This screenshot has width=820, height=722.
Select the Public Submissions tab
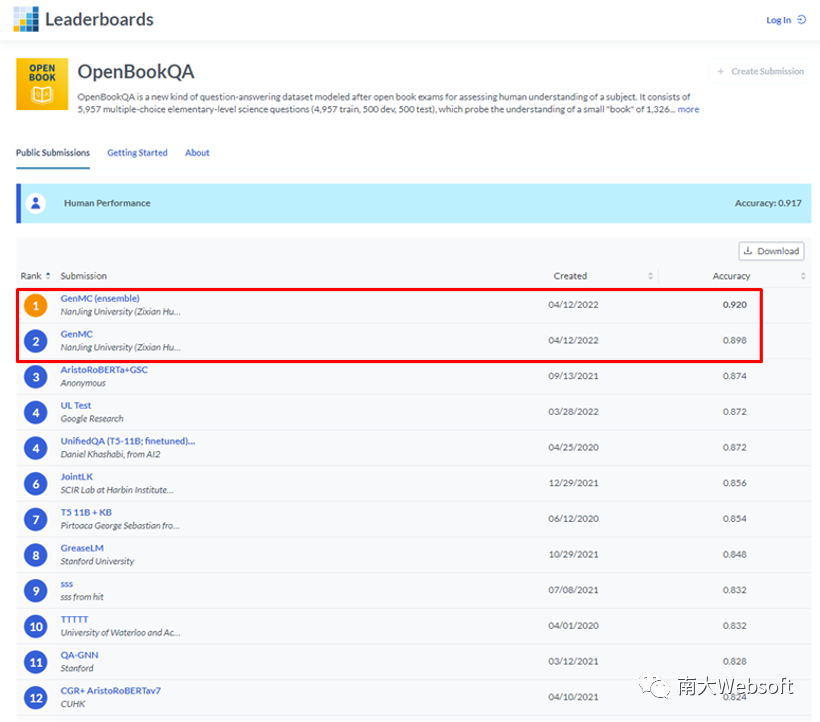tap(53, 153)
